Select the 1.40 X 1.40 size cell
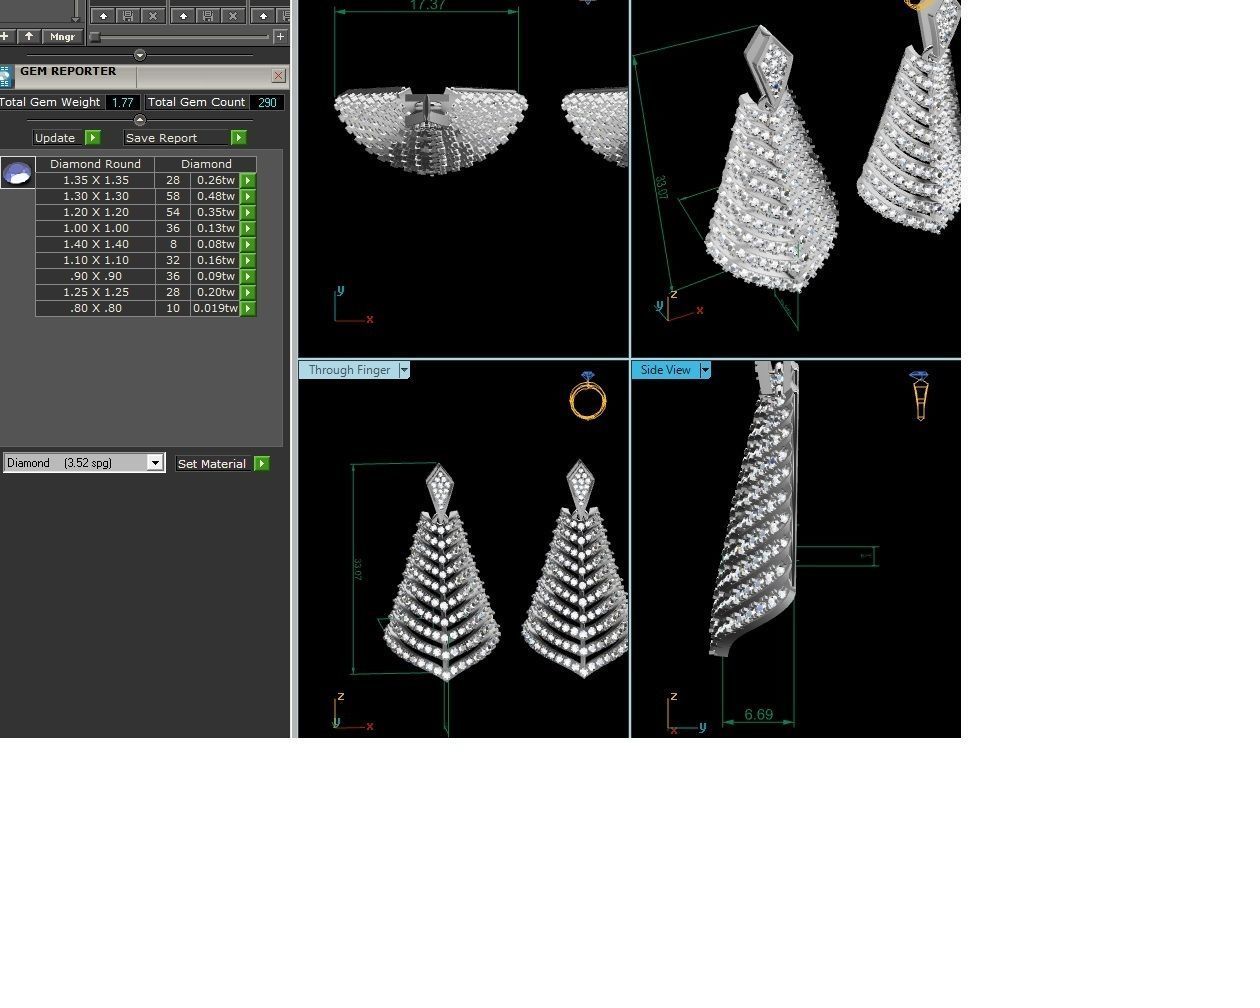The width and height of the screenshot is (1260, 1008). (95, 244)
